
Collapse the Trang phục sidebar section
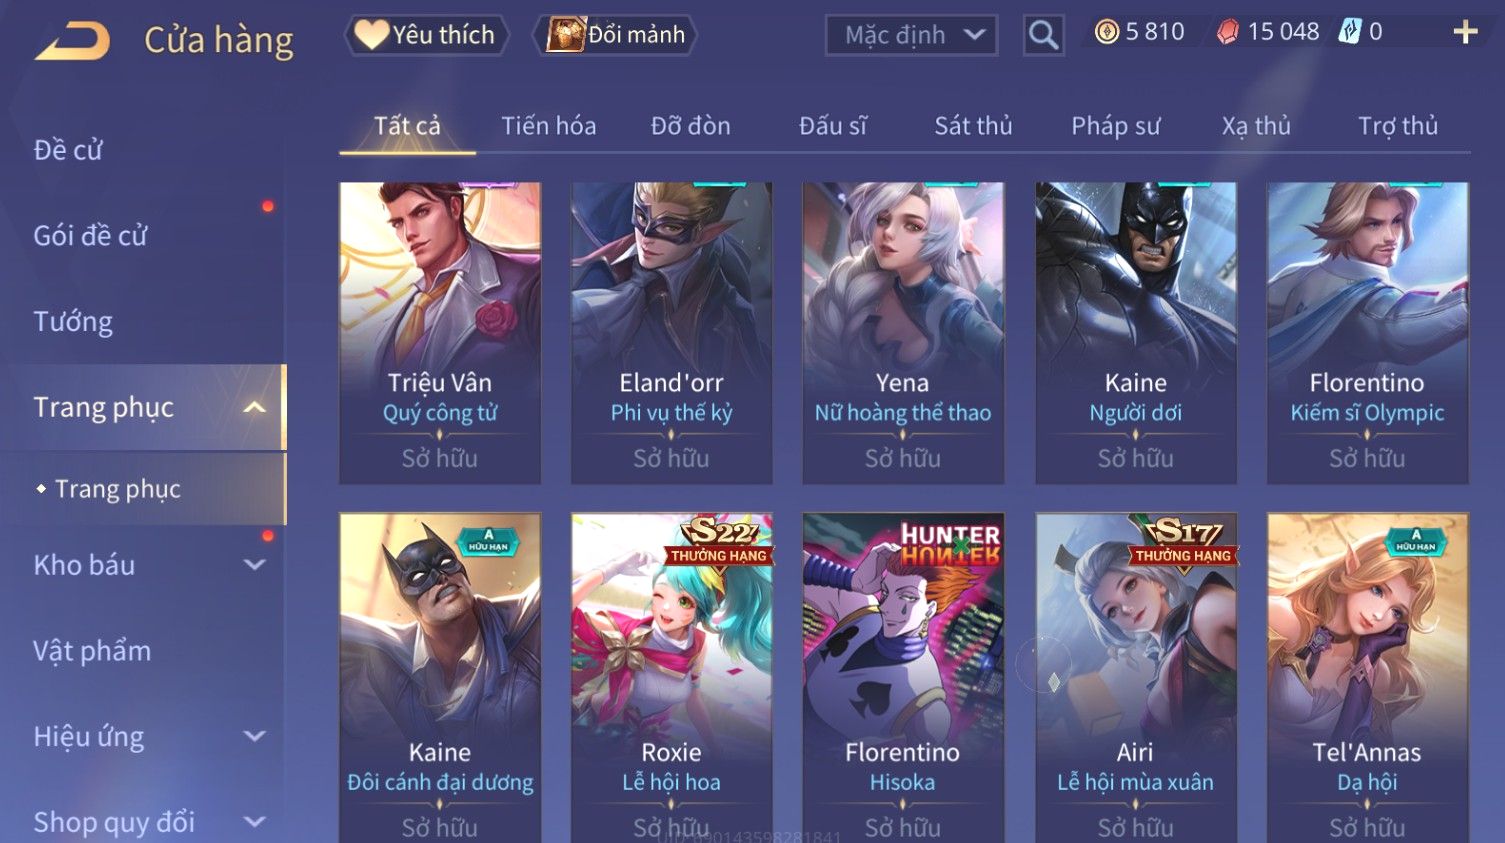(254, 407)
